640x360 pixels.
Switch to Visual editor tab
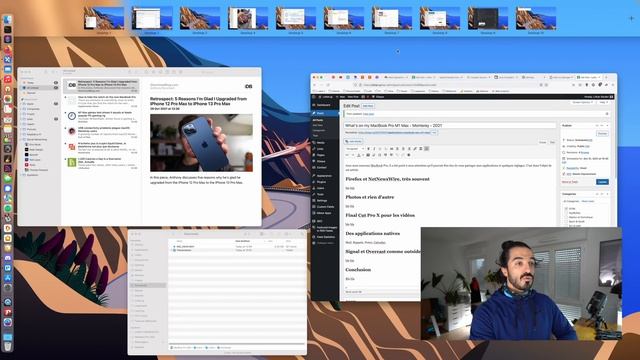pos(543,142)
